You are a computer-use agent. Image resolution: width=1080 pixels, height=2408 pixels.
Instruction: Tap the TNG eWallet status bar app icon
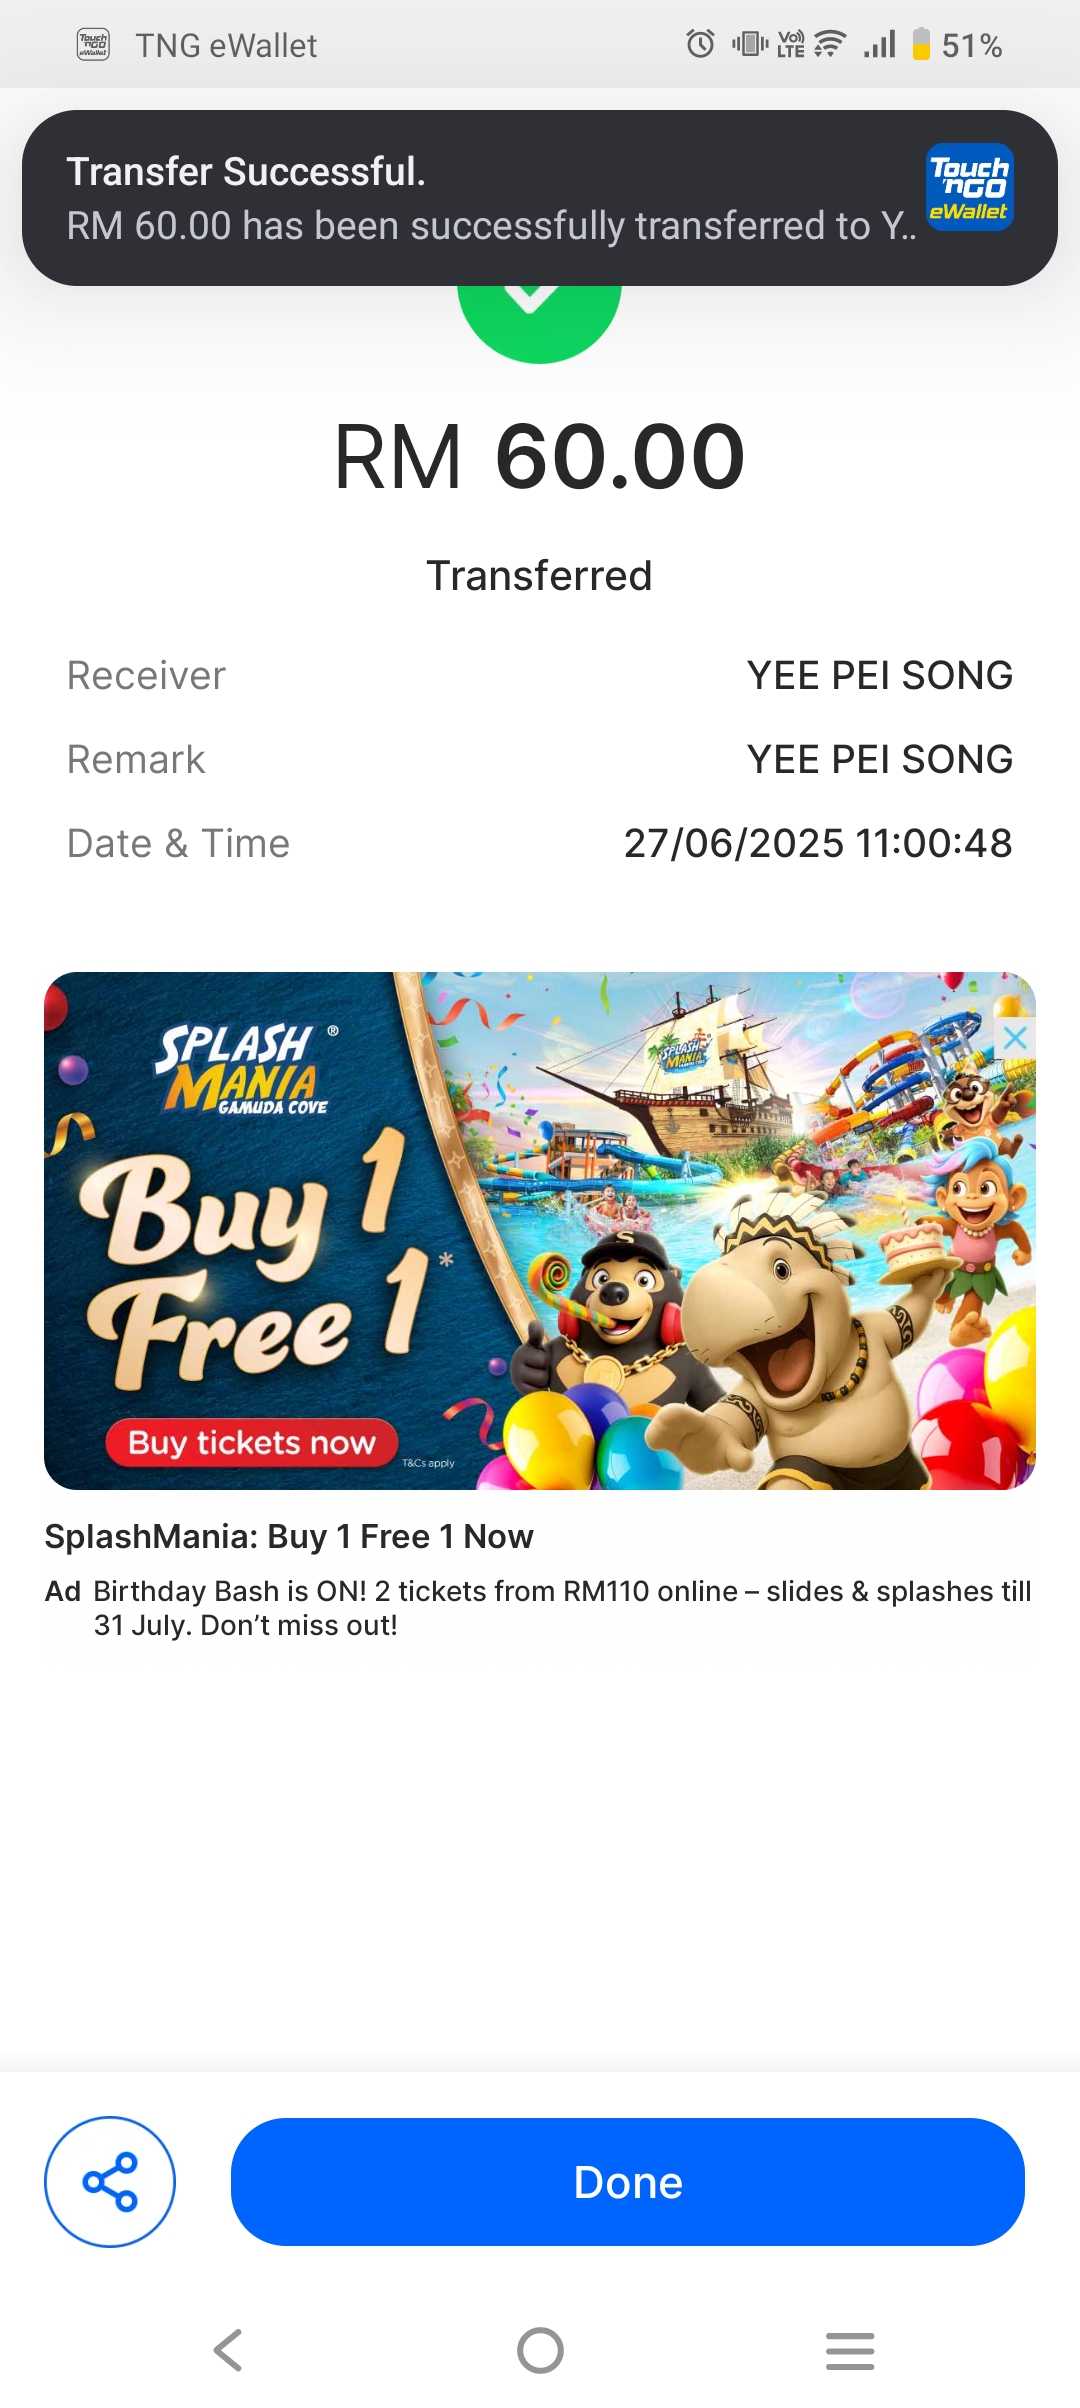coord(93,44)
